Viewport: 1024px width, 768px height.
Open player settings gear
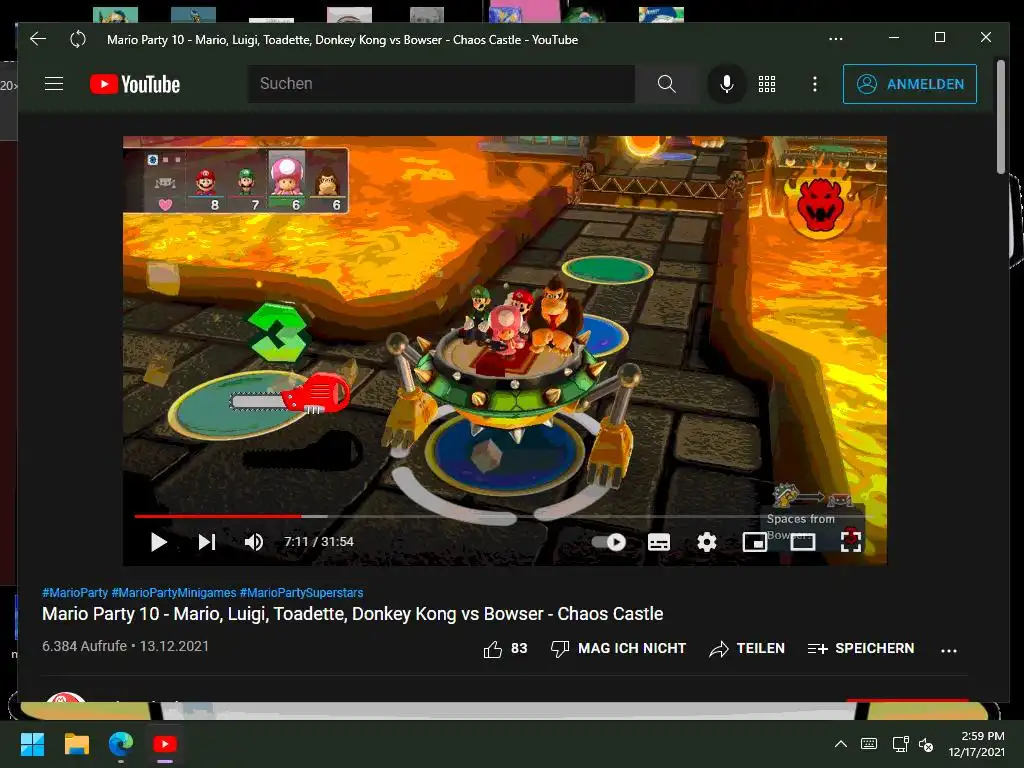point(707,542)
